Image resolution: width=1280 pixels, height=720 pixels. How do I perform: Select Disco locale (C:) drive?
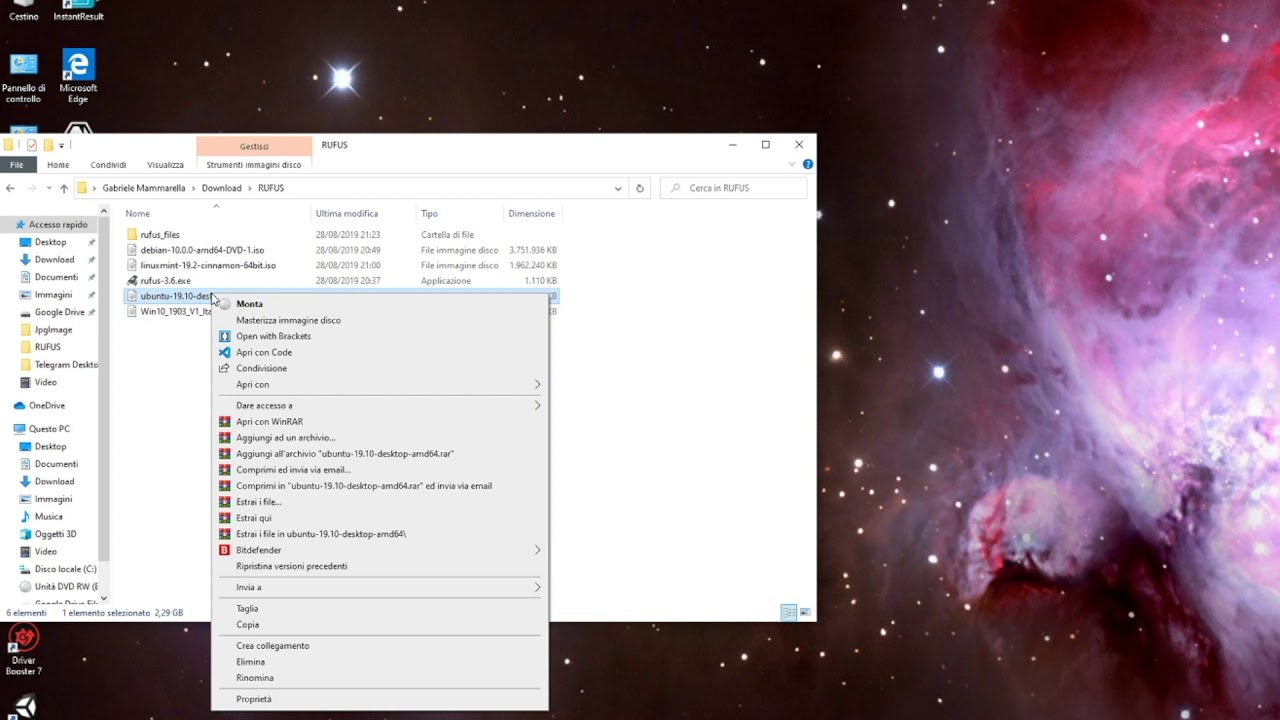65,569
